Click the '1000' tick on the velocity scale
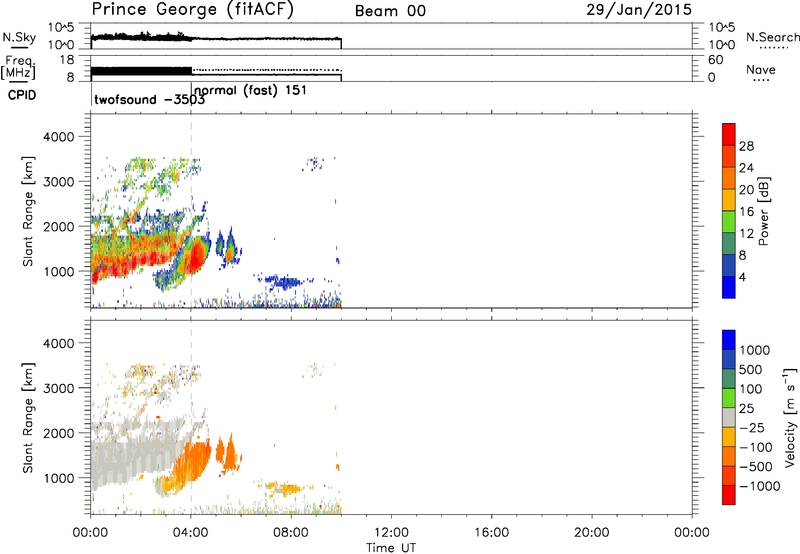 click(754, 350)
